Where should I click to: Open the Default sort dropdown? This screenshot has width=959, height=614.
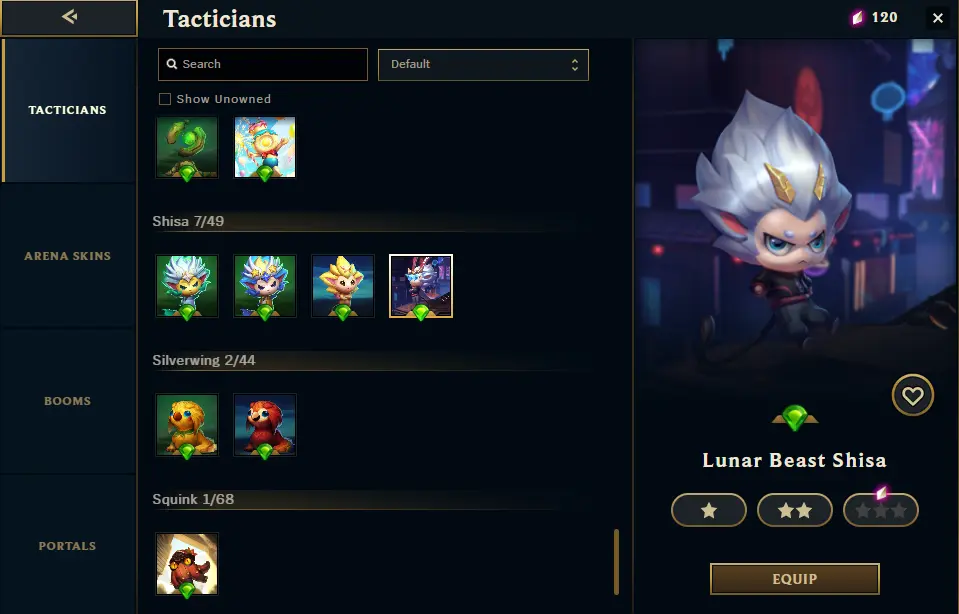(x=483, y=65)
